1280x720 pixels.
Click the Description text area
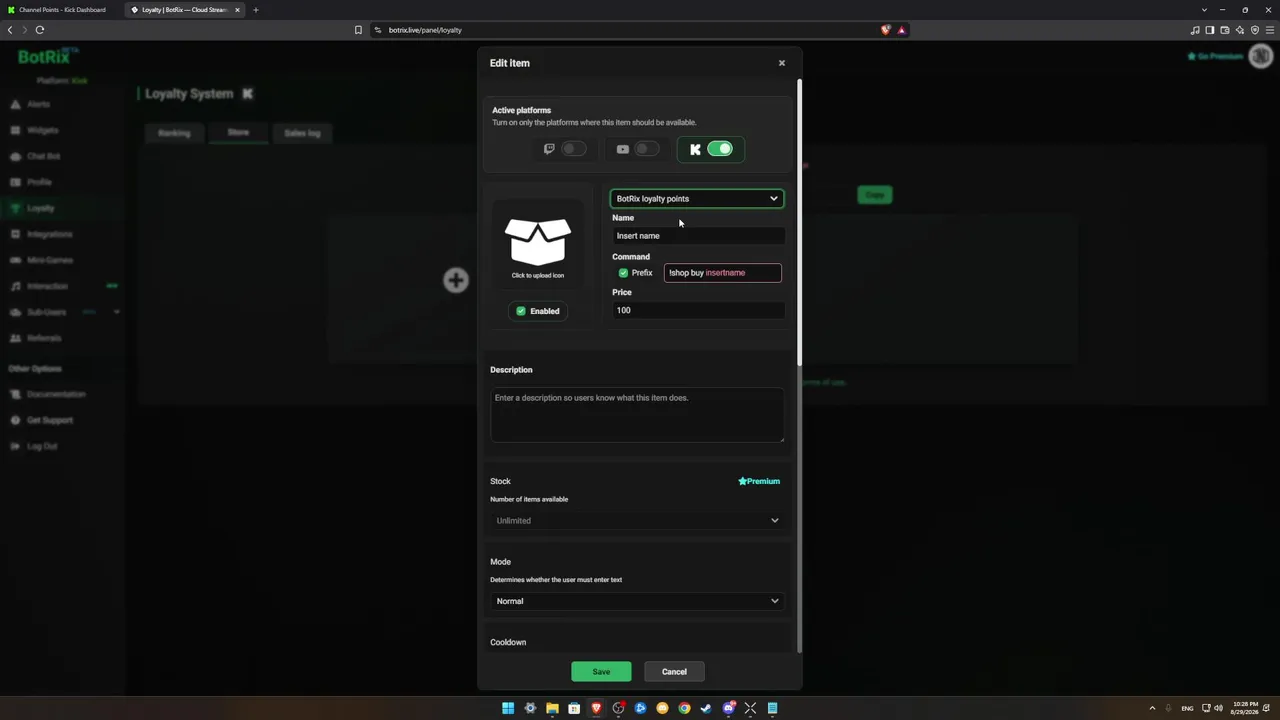(637, 415)
